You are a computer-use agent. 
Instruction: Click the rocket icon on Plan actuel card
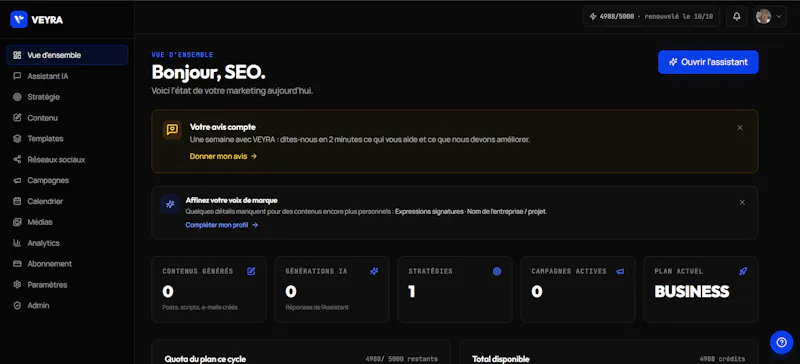pyautogui.click(x=743, y=272)
